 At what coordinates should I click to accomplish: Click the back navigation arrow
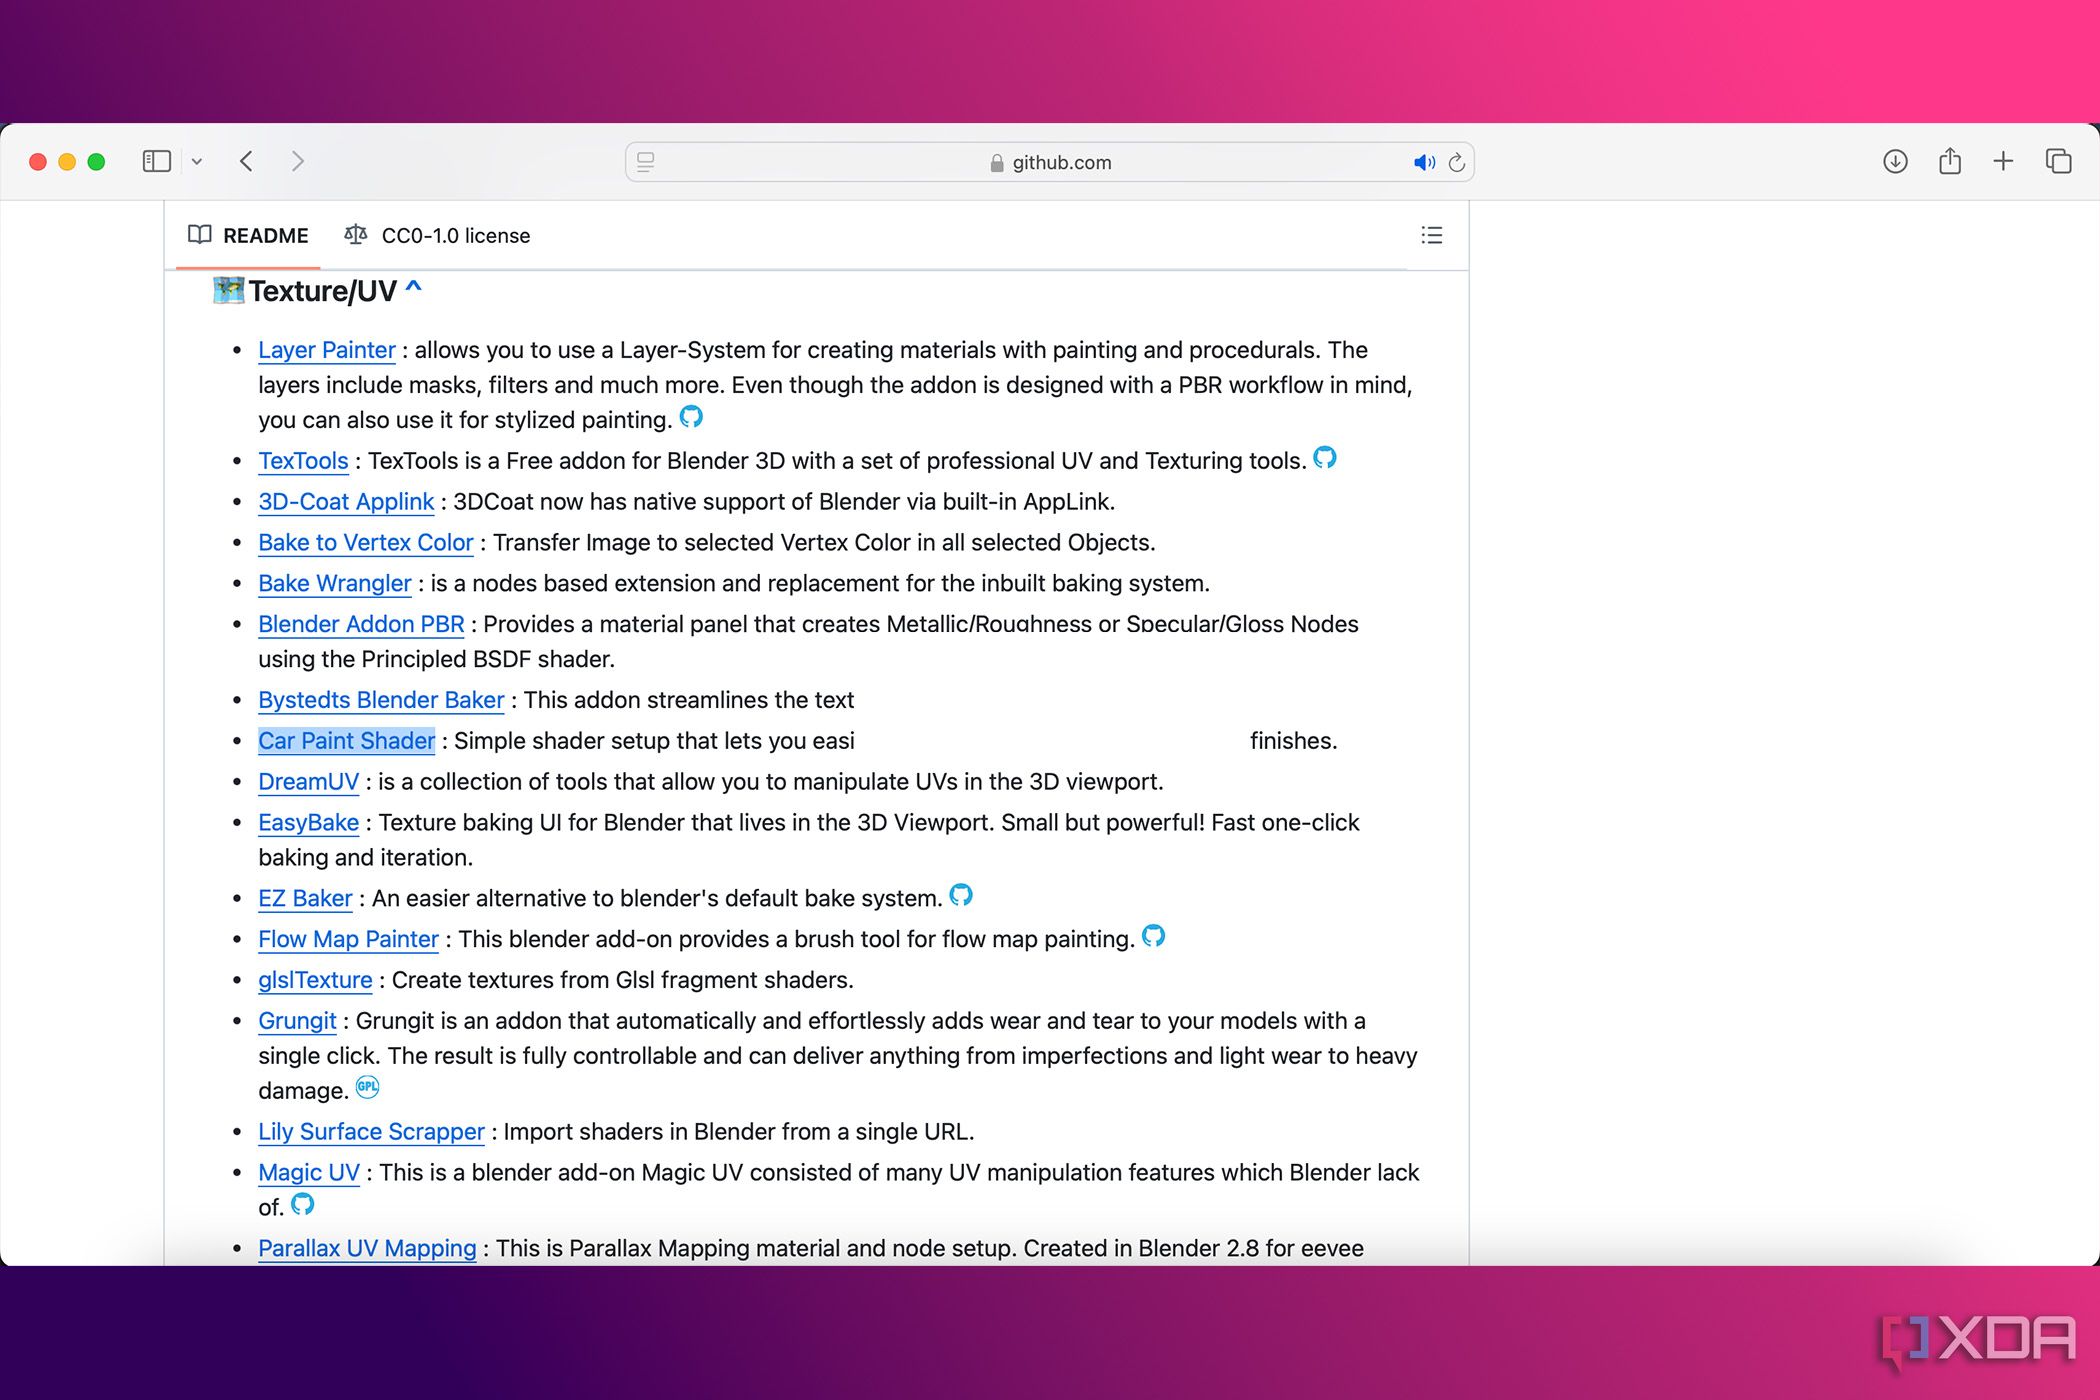248,161
